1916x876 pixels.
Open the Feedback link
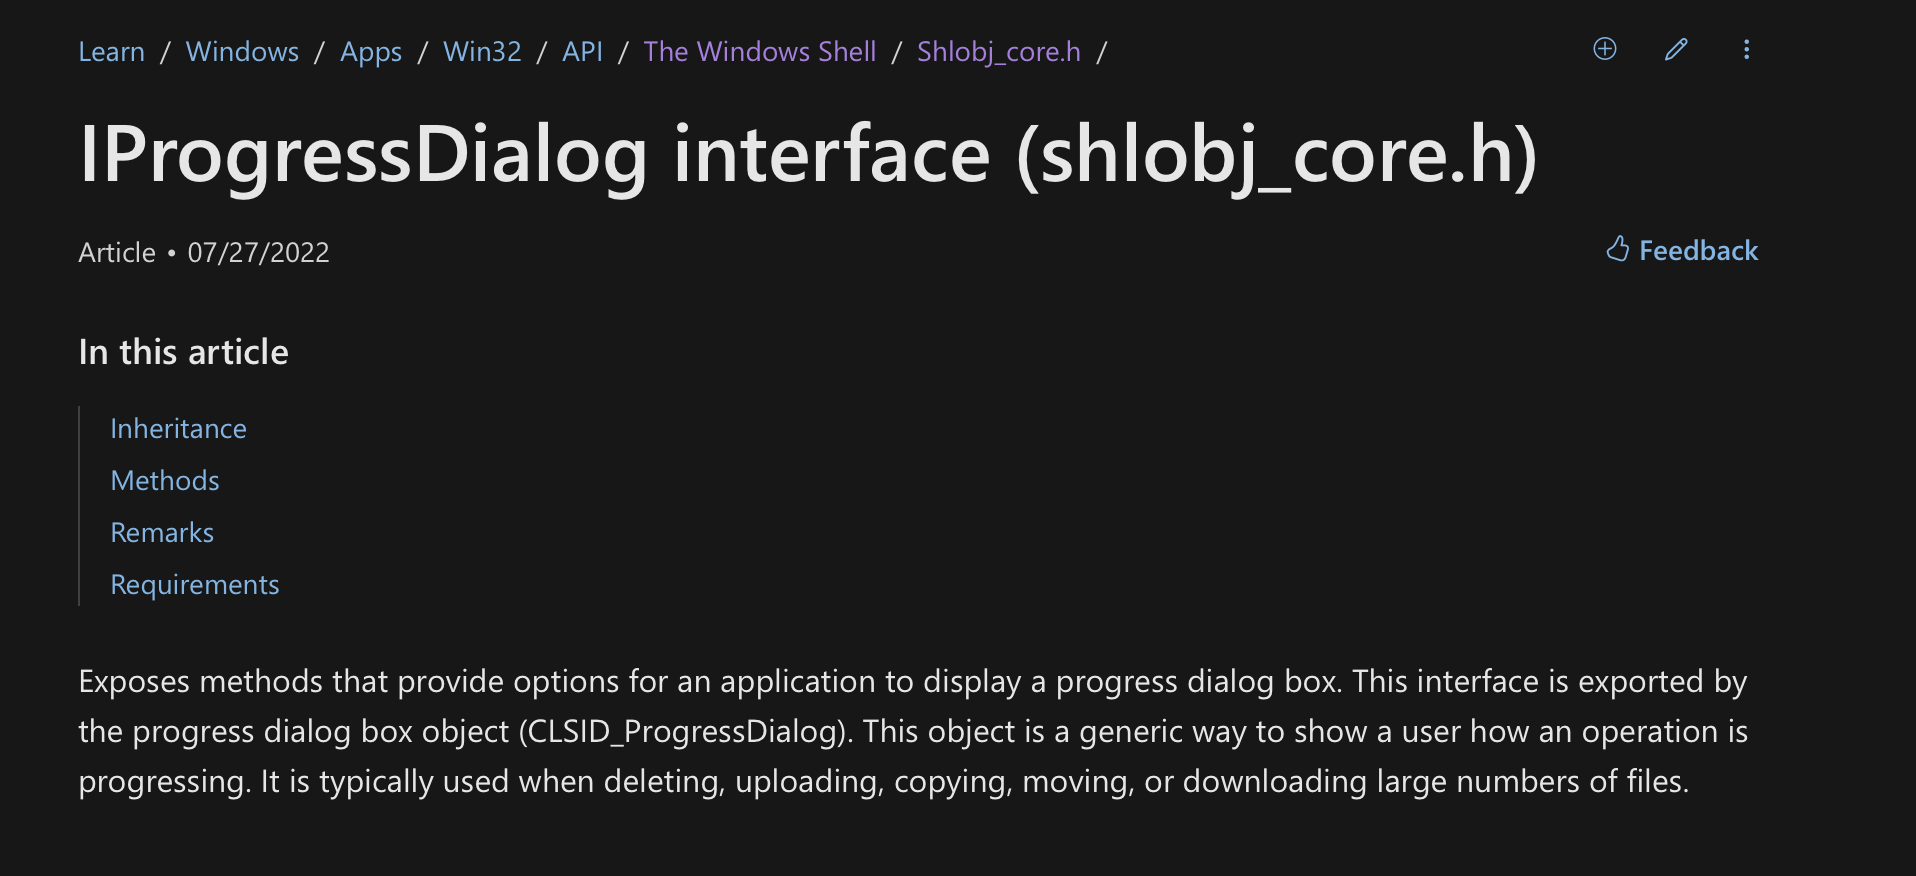tap(1698, 251)
